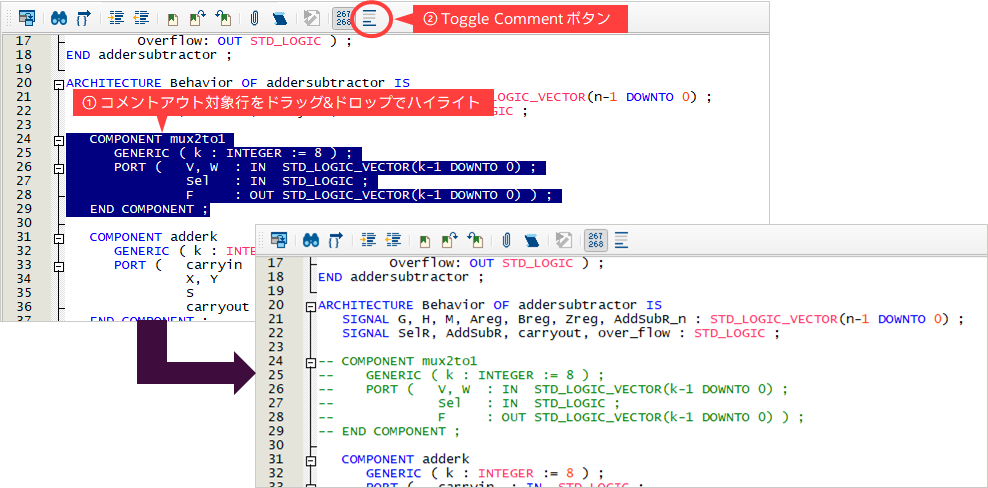Click Toggle Bookmark icon in top toolbar
The image size is (988, 488).
173,18
